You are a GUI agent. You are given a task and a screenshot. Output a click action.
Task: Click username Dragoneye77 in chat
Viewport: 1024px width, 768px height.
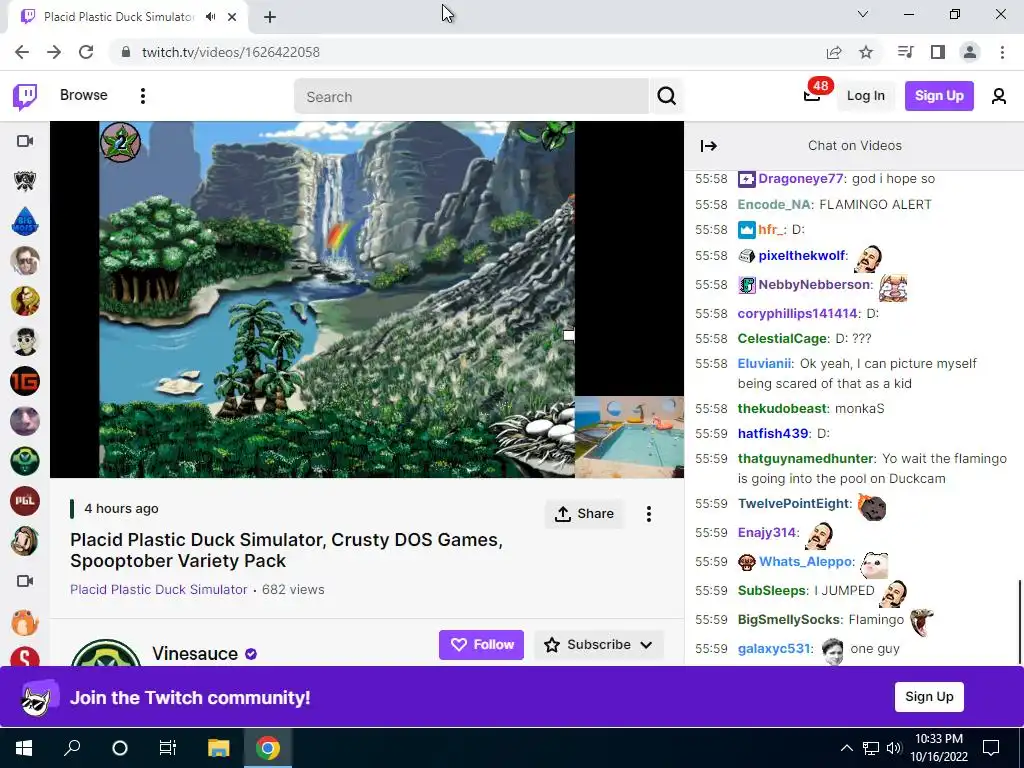click(801, 179)
